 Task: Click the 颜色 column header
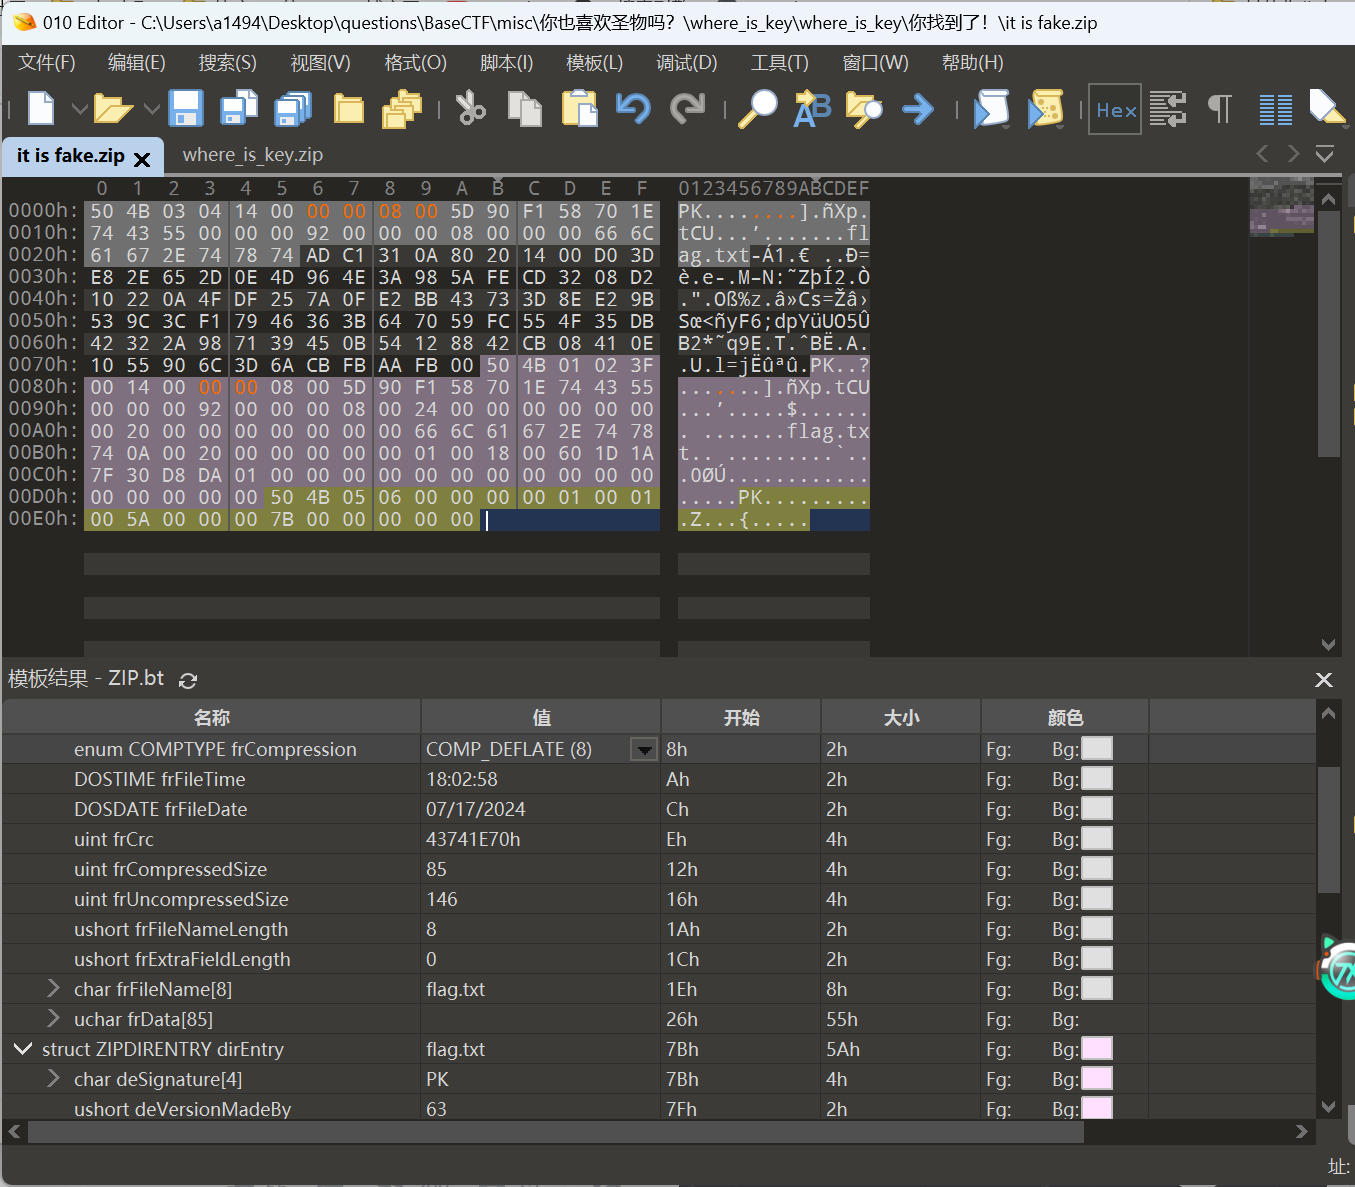[1065, 717]
